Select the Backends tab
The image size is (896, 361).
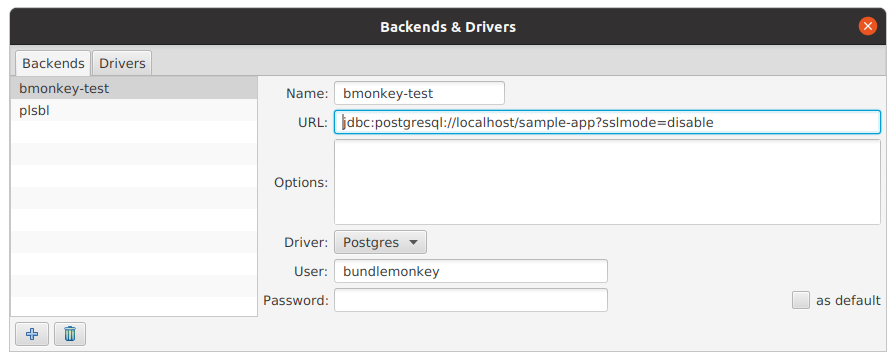pos(53,63)
